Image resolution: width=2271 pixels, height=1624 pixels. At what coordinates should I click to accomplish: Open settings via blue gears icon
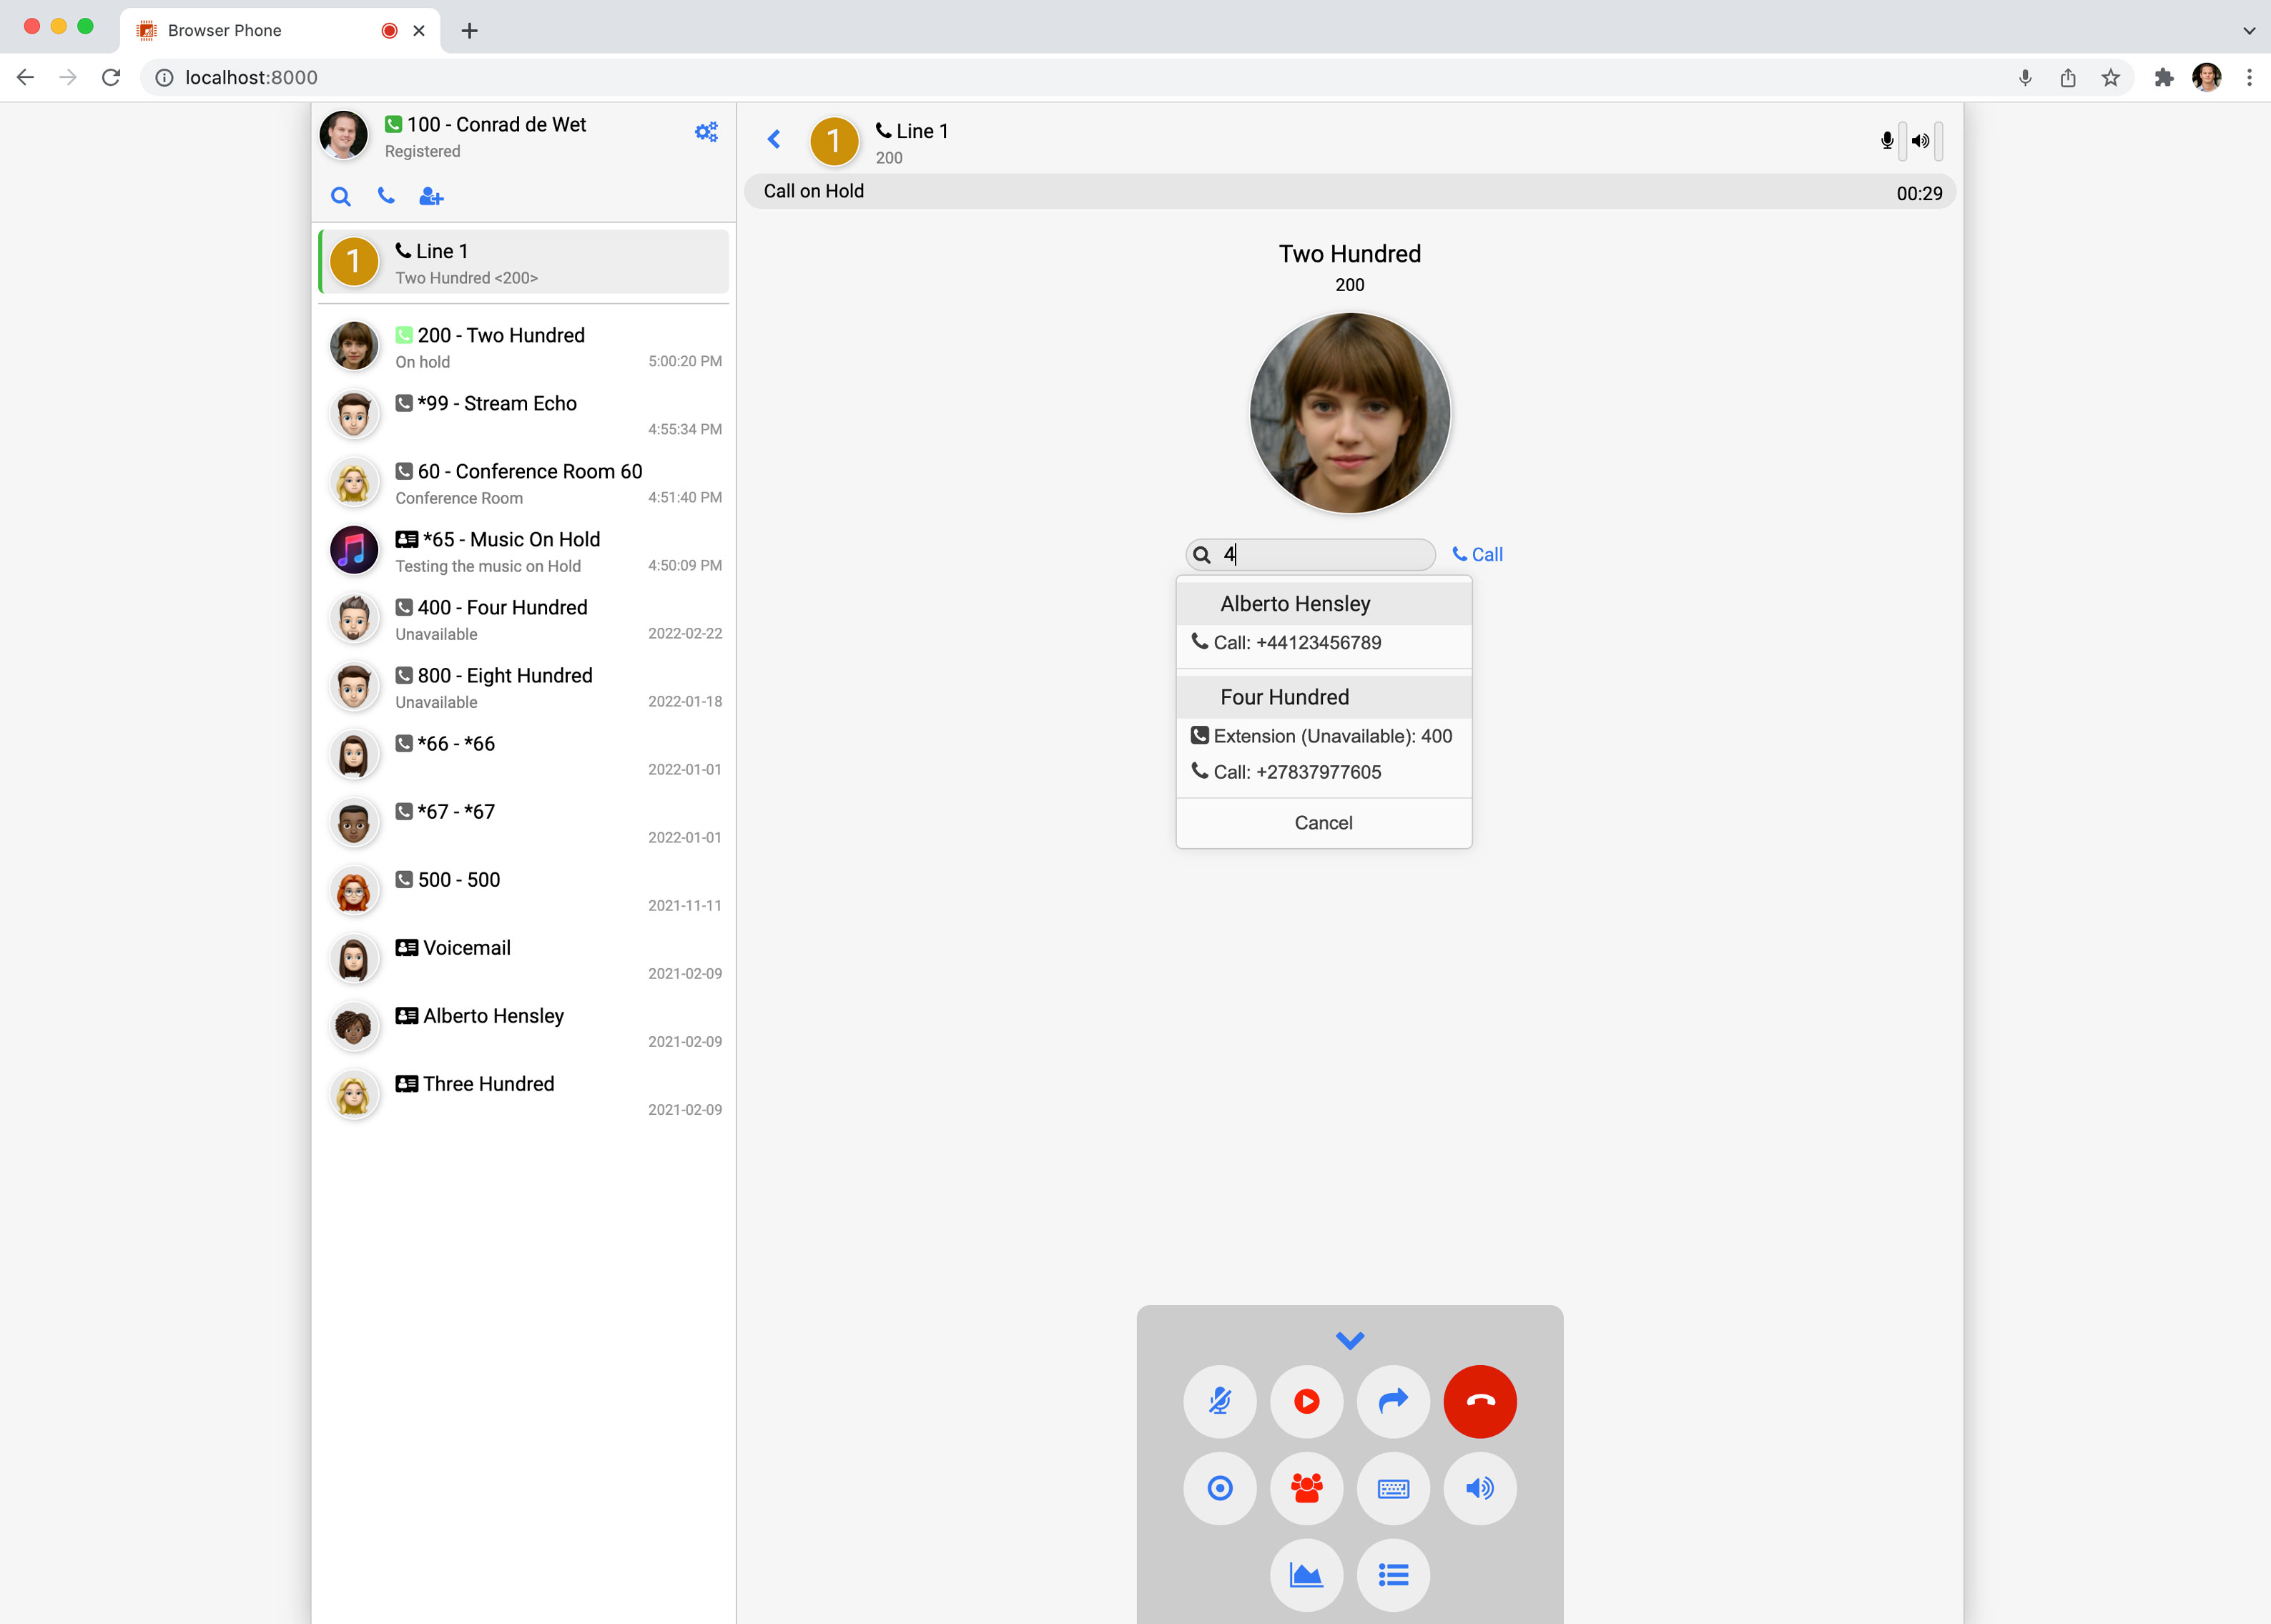(706, 132)
